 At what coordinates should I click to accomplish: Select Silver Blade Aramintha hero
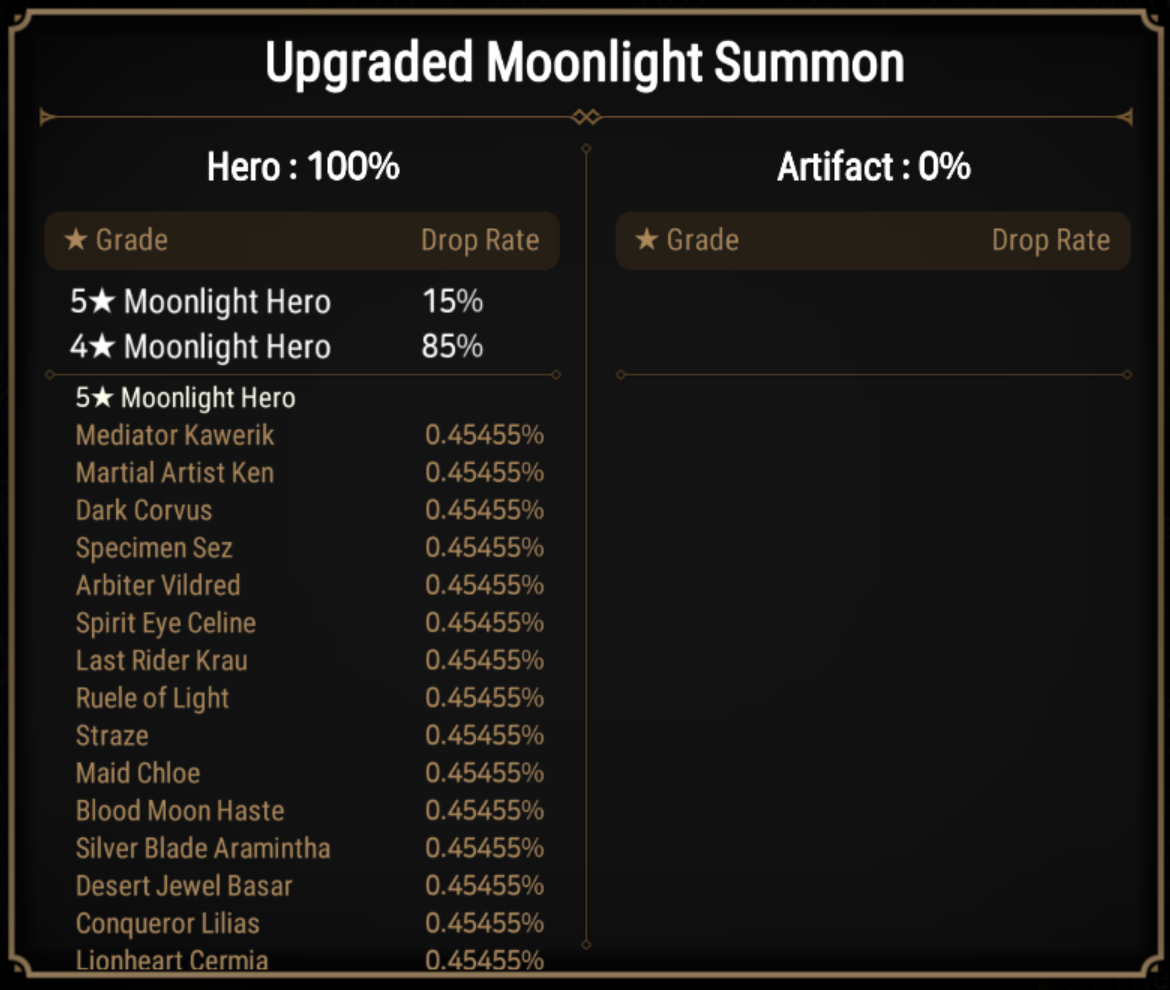[x=203, y=848]
